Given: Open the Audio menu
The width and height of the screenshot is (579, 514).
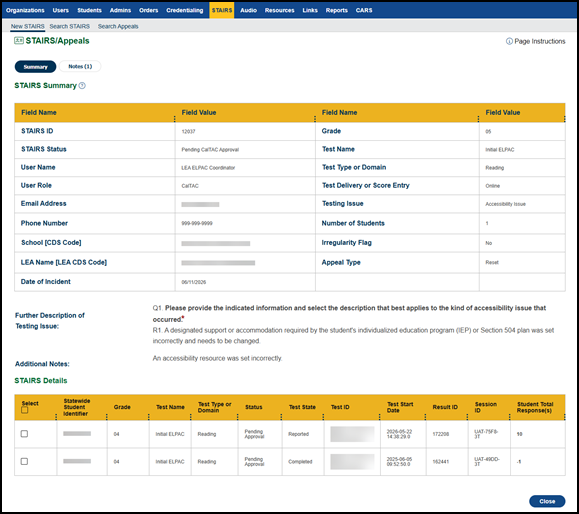Looking at the screenshot, I should pyautogui.click(x=249, y=10).
